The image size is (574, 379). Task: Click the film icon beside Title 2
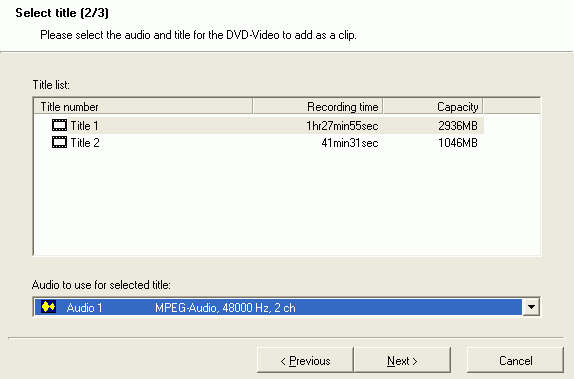(x=59, y=142)
